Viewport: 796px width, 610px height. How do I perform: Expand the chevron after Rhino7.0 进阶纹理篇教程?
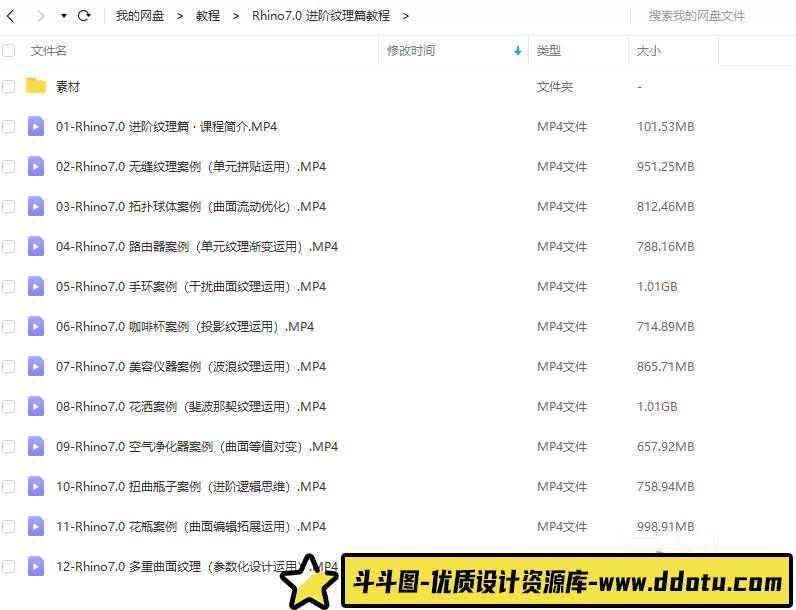[x=406, y=16]
